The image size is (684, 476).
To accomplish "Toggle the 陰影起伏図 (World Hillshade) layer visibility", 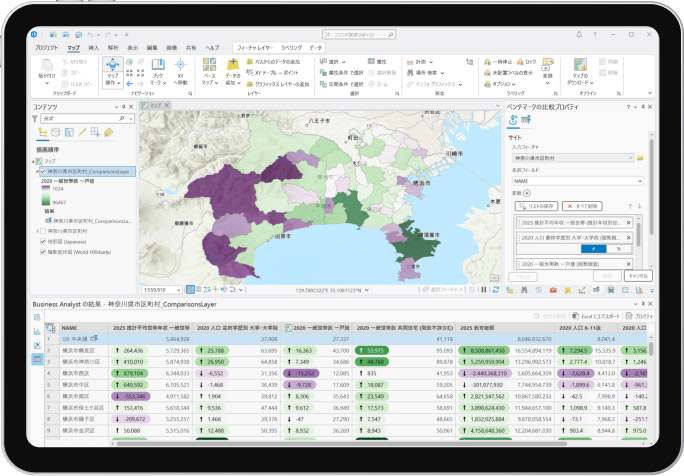I will pyautogui.click(x=42, y=251).
